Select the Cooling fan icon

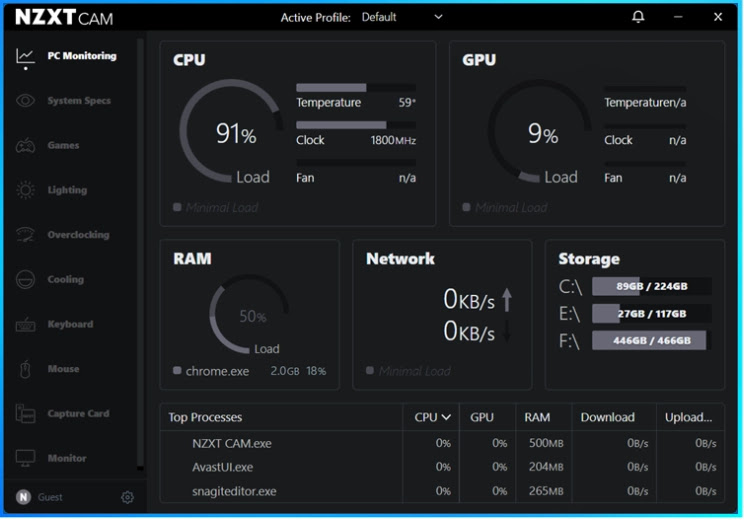[25, 279]
